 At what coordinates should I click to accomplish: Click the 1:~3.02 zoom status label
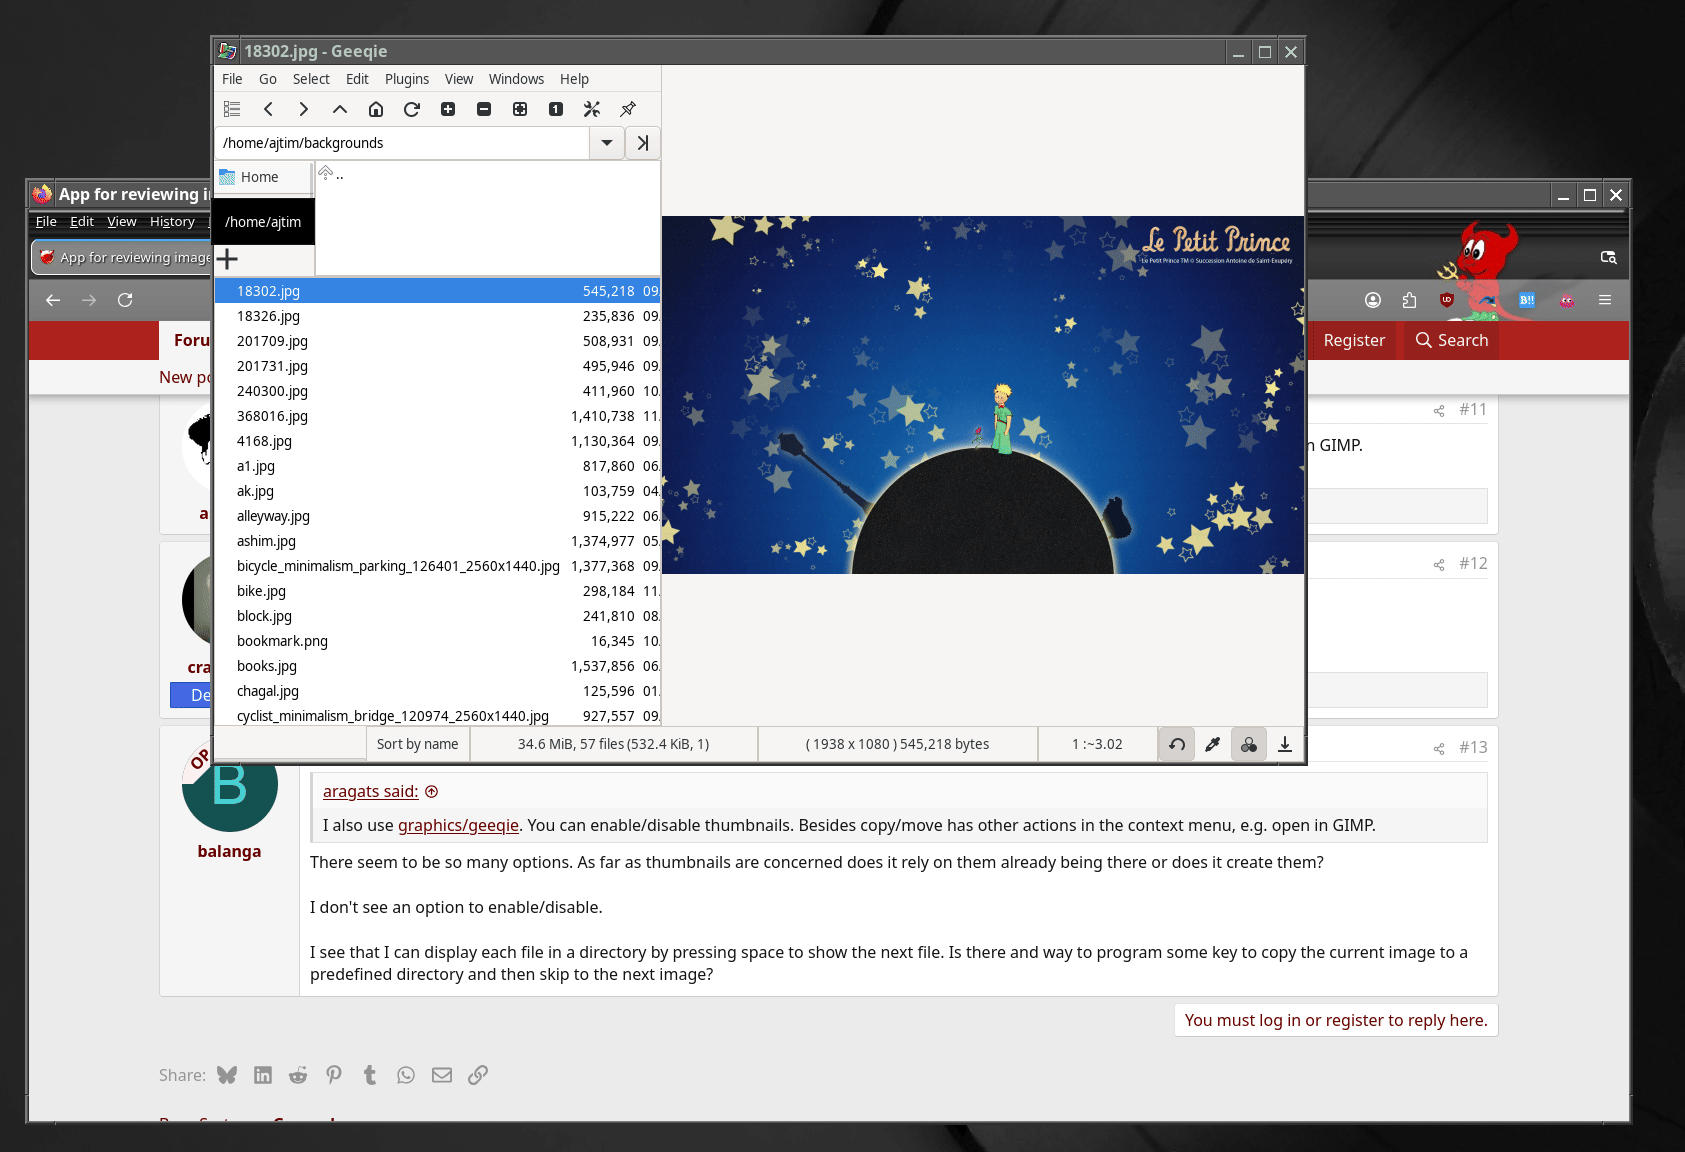1097,744
